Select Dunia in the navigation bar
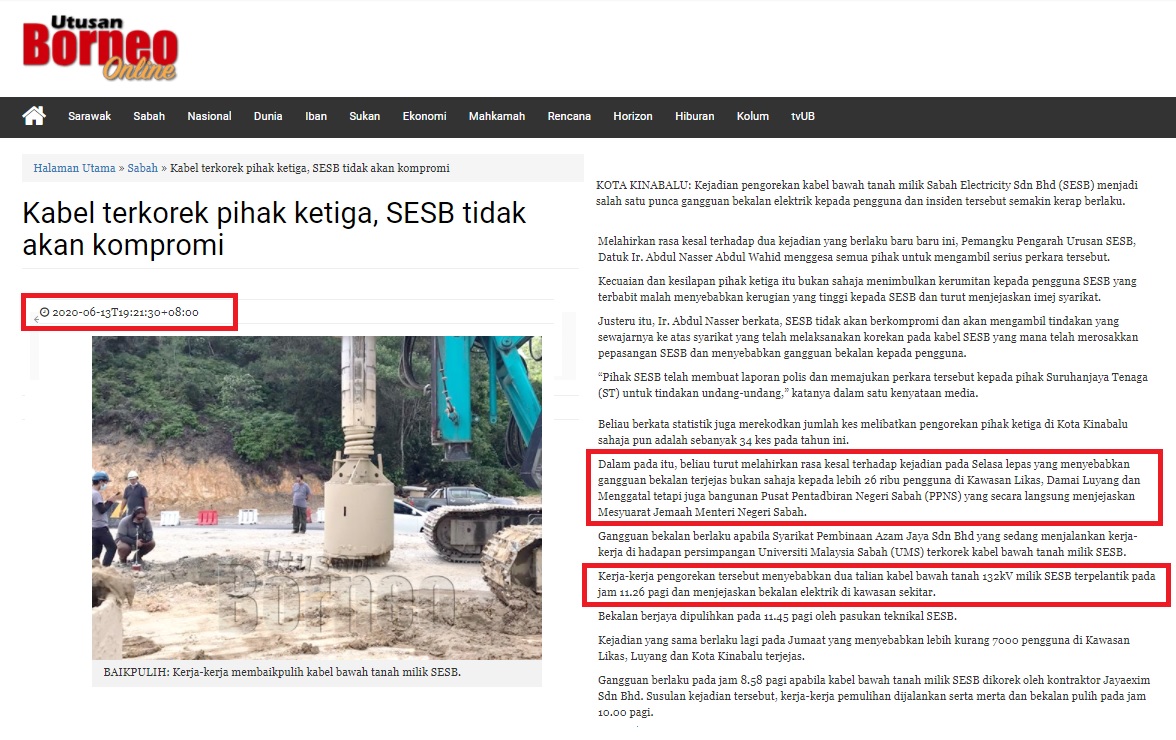Image resolution: width=1176 pixels, height=740 pixels. [x=268, y=116]
